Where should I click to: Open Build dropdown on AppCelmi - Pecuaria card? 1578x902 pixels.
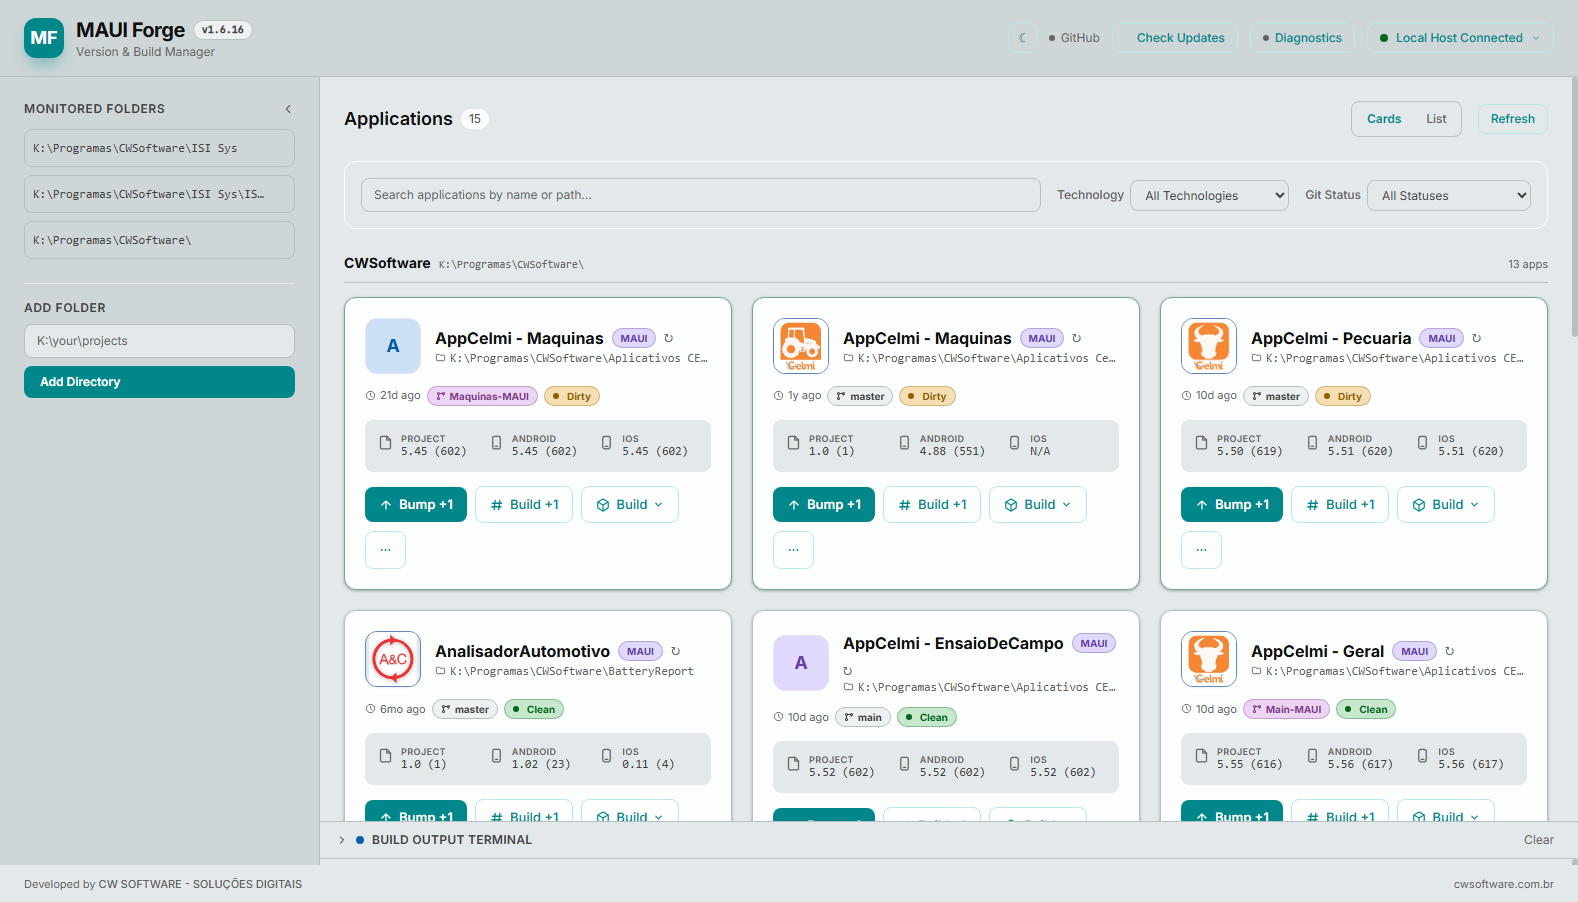(x=1446, y=504)
